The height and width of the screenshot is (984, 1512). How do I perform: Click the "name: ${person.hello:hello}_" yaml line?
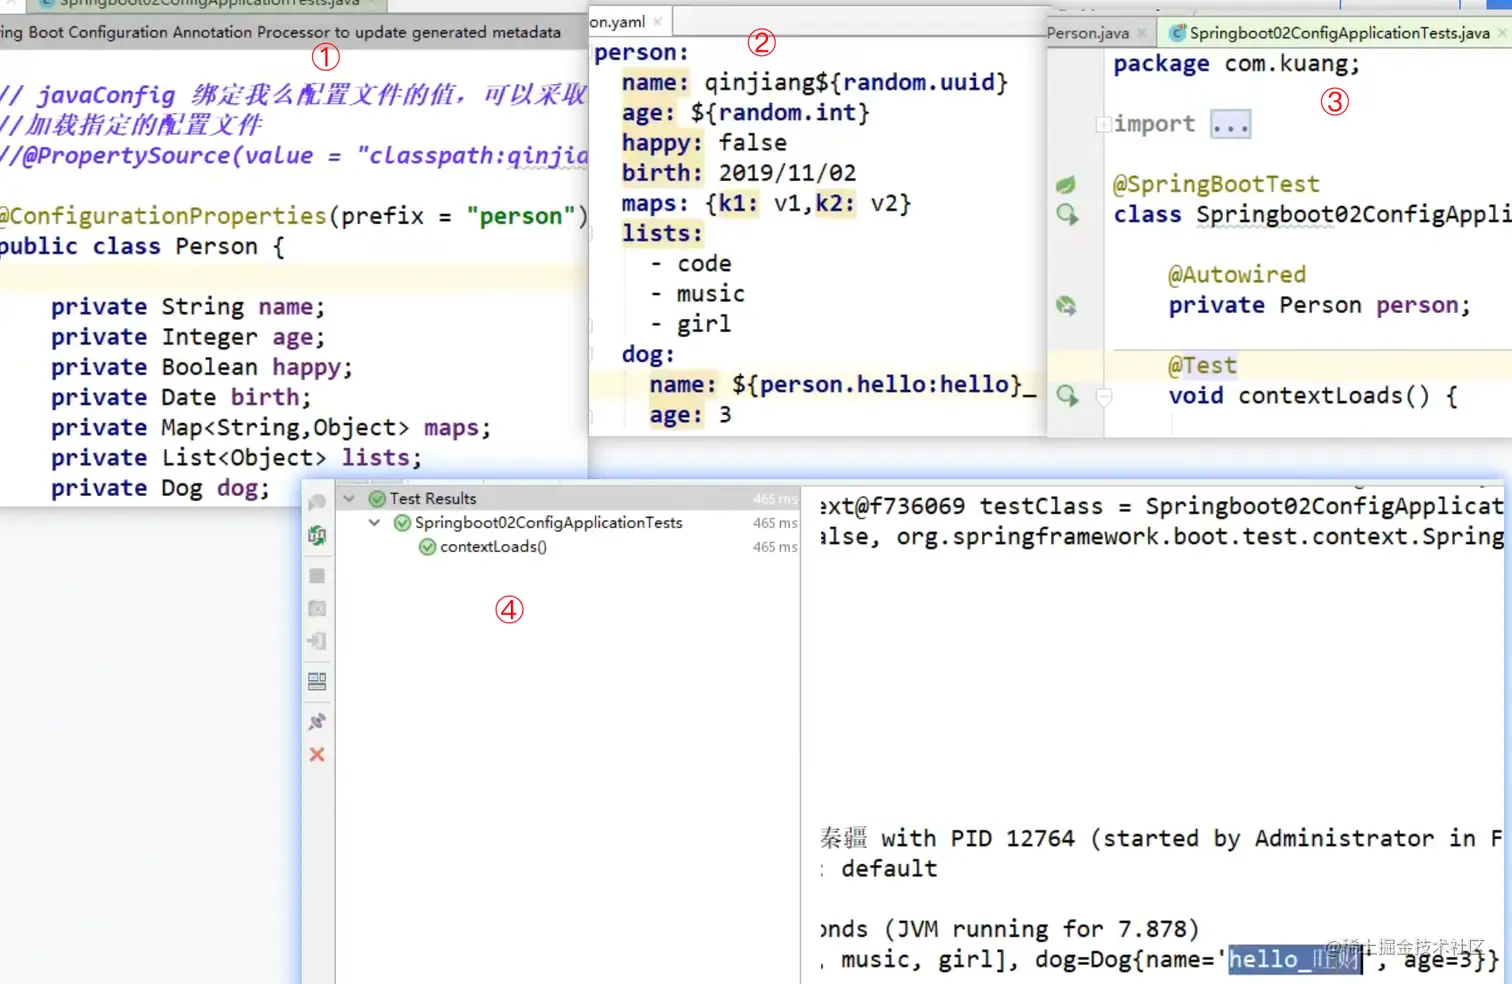pyautogui.click(x=842, y=385)
